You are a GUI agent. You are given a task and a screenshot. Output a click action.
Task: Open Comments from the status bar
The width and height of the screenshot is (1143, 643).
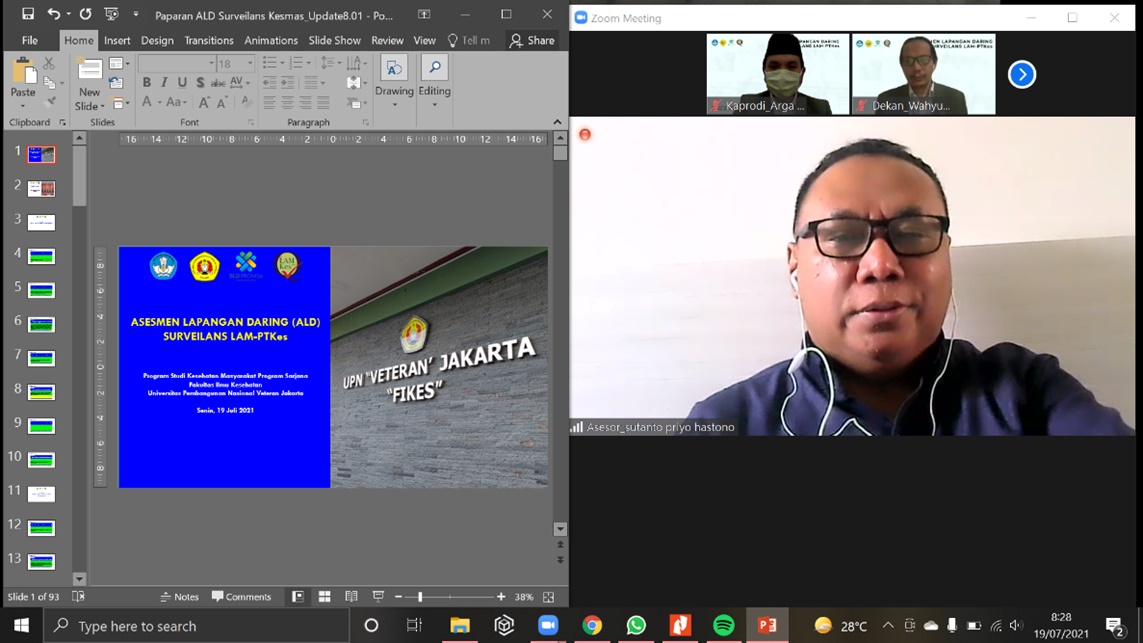pos(241,597)
